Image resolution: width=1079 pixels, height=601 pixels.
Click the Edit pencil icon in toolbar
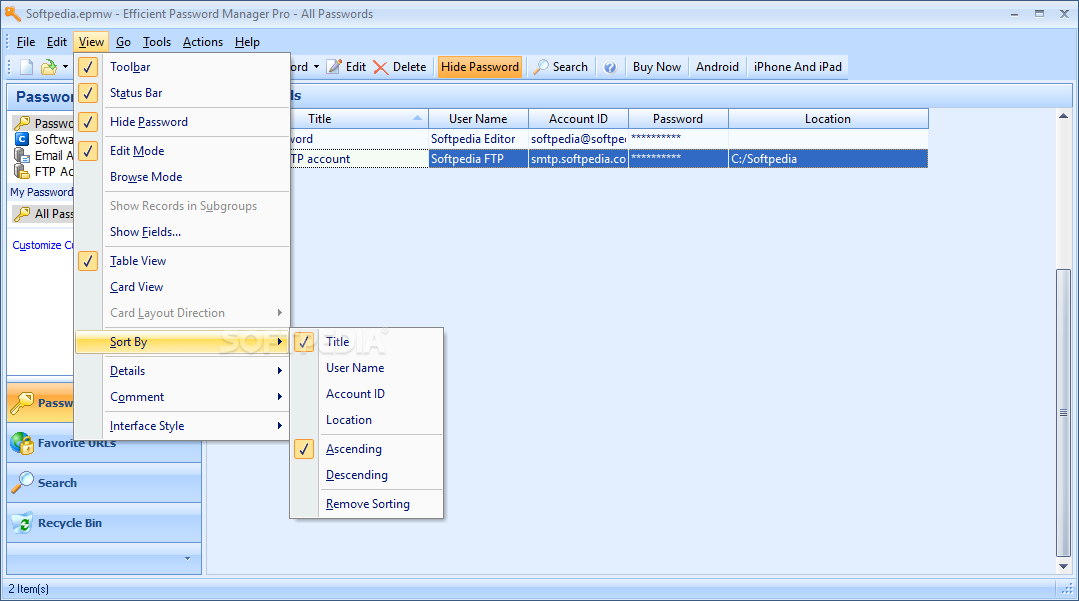[x=334, y=67]
